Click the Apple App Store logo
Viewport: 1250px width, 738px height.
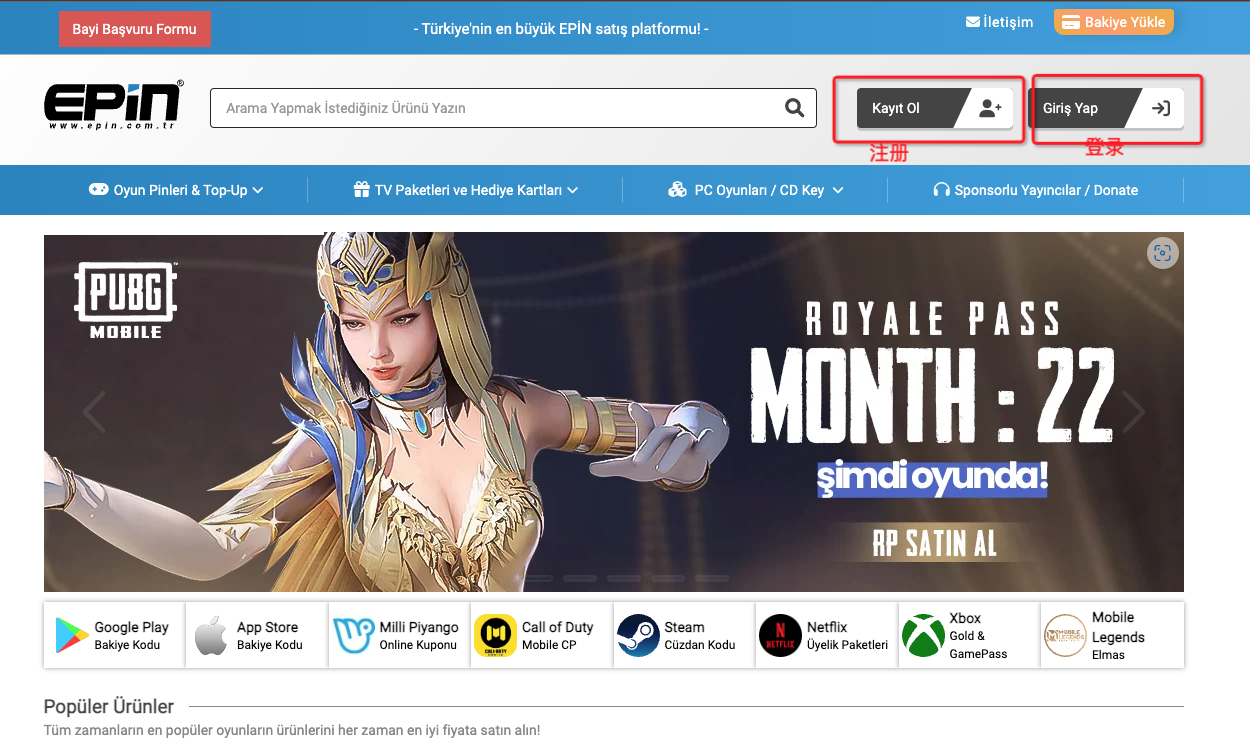(x=211, y=635)
